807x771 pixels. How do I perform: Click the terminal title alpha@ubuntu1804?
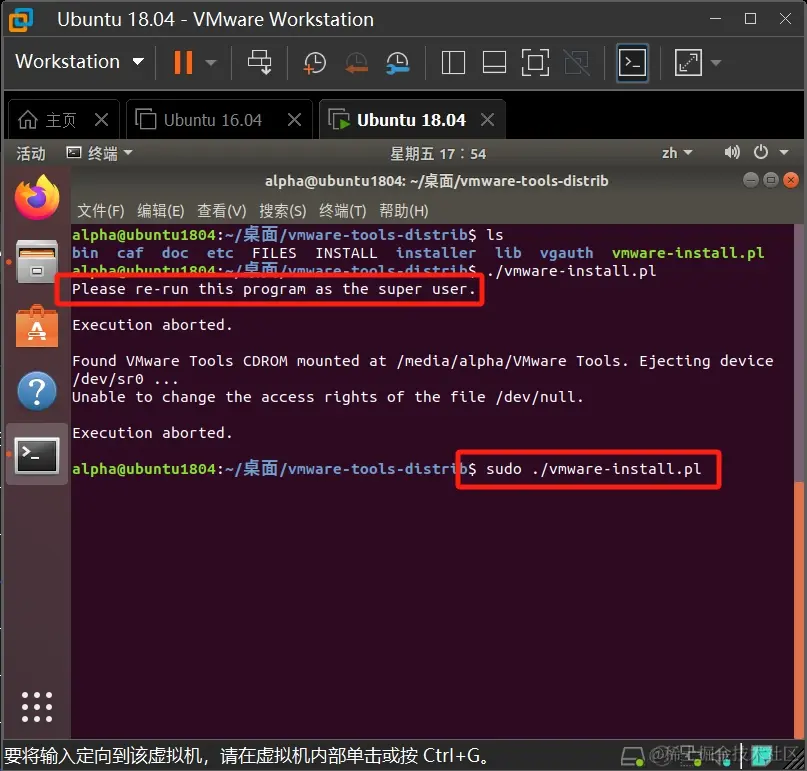coord(436,181)
